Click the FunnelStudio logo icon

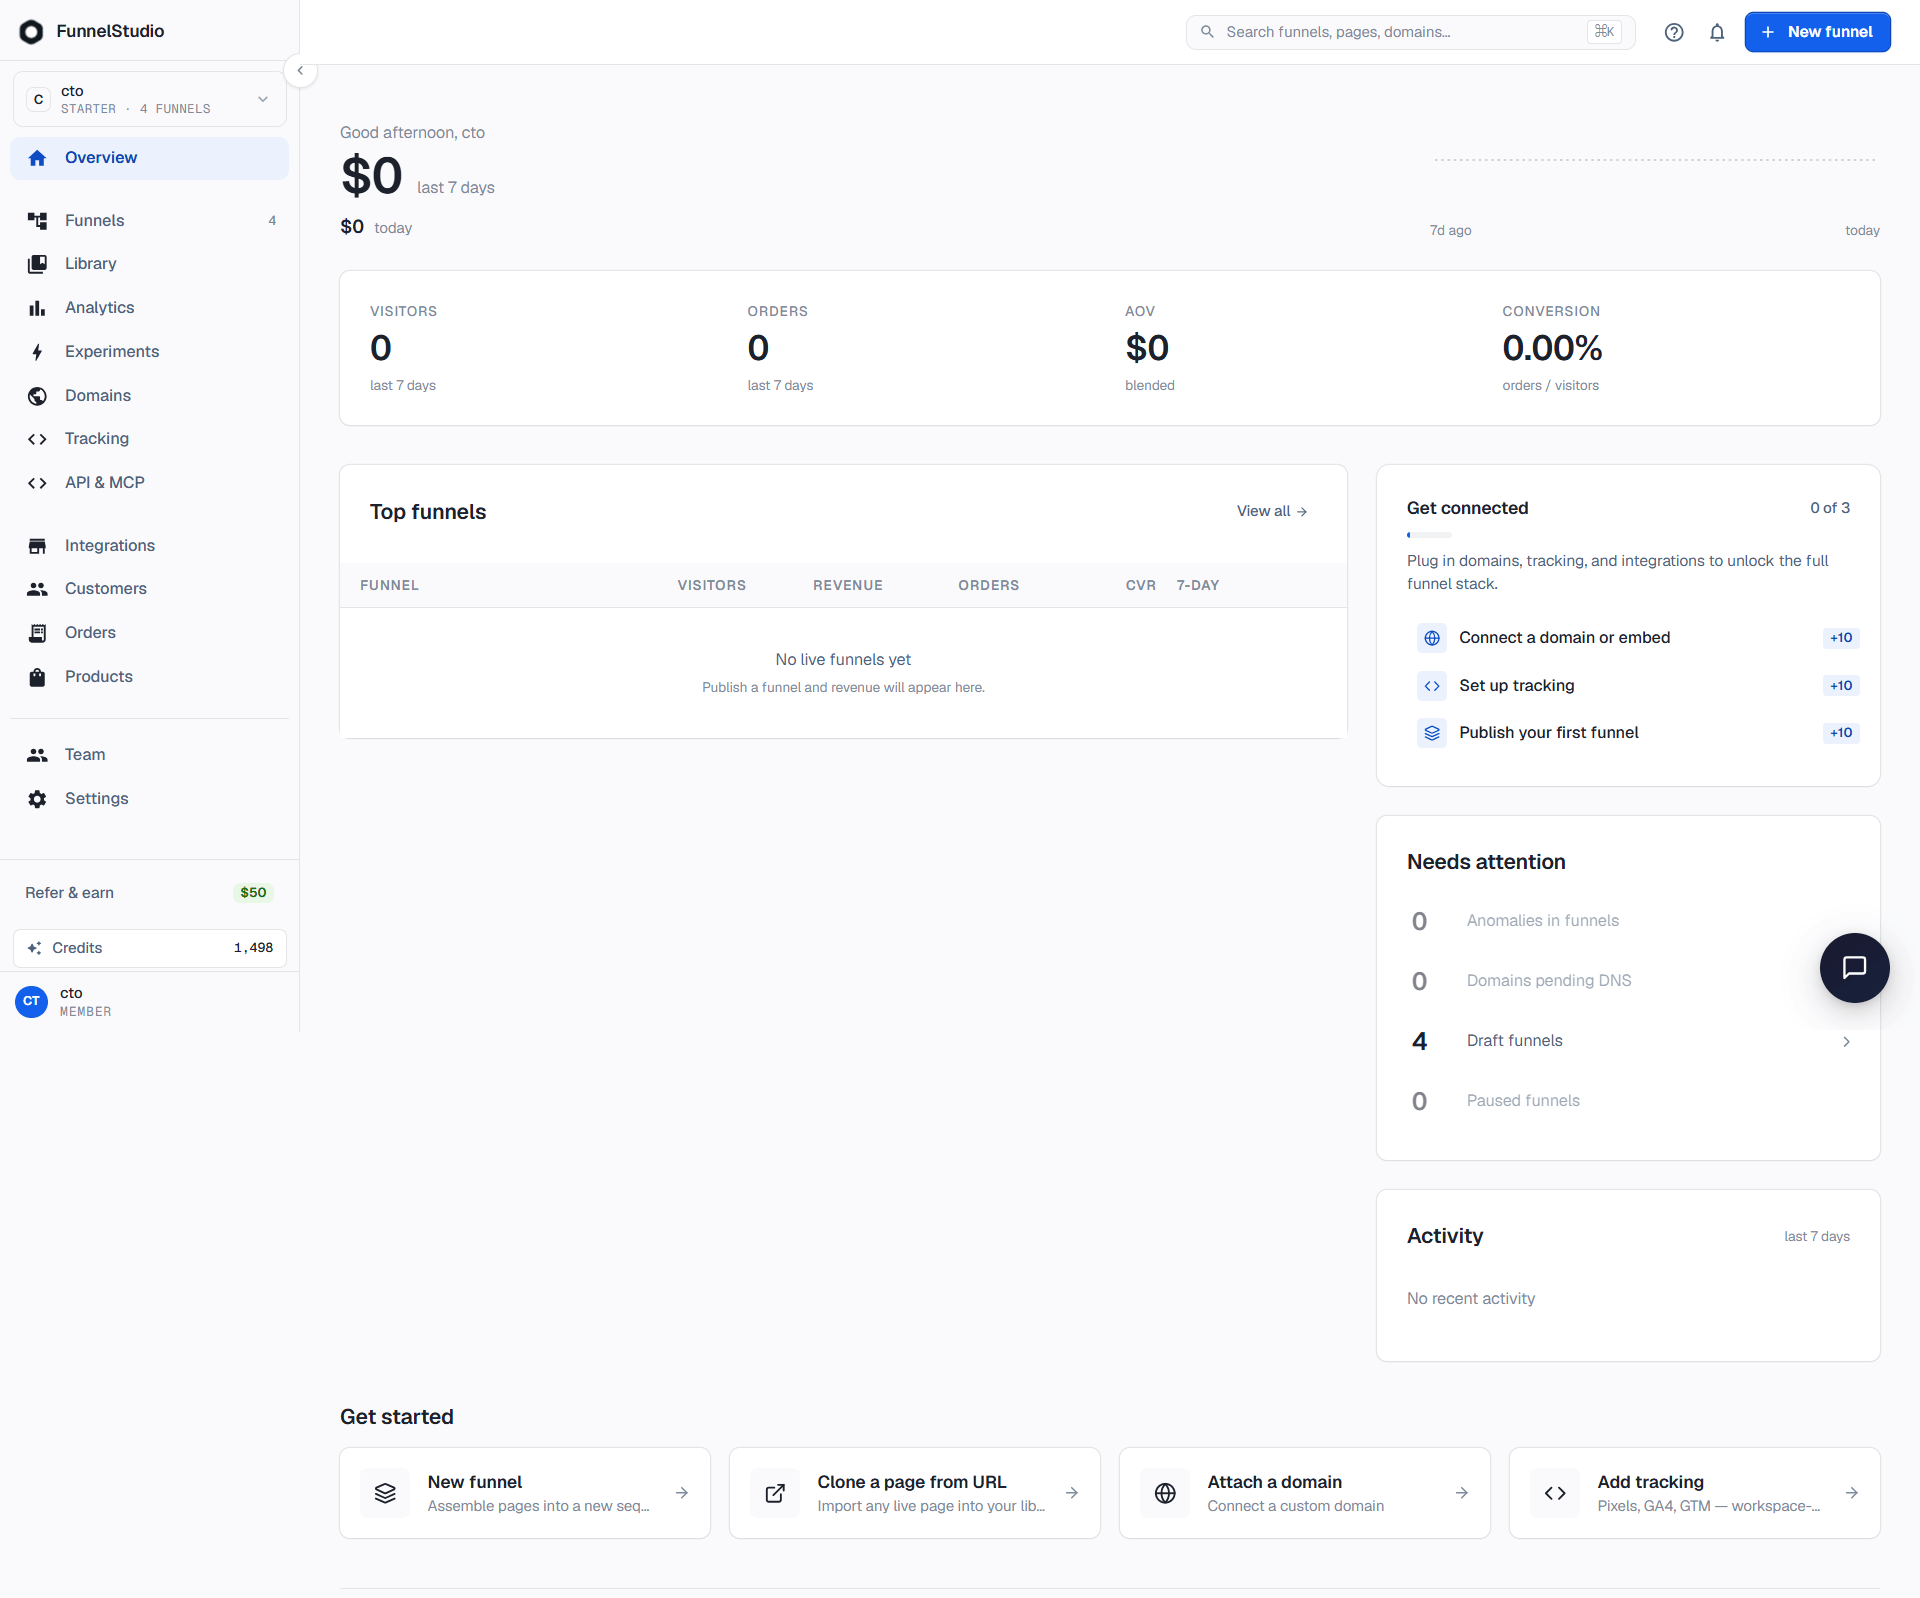32,32
